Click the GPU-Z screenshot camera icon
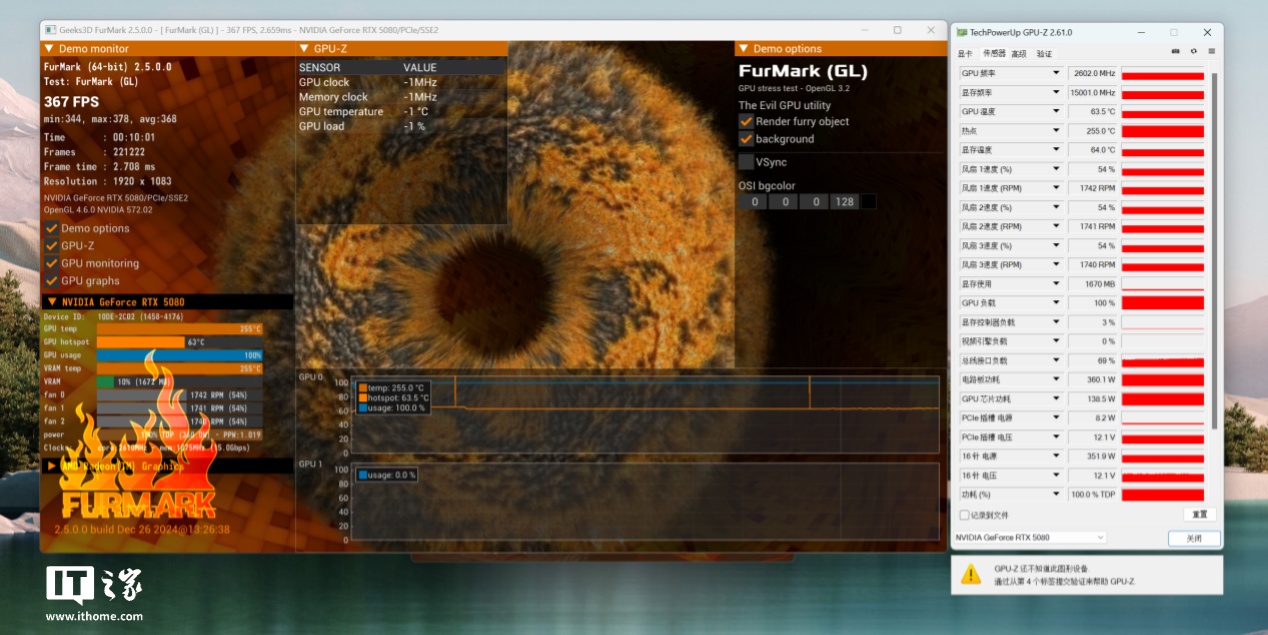1268x635 pixels. pos(1176,52)
